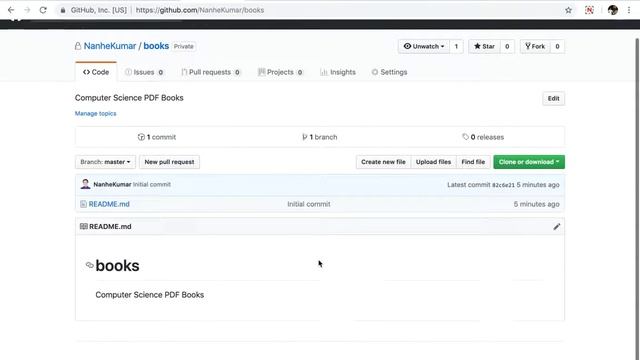Image resolution: width=640 pixels, height=360 pixels.
Task: Click Find file button
Action: [473, 162]
